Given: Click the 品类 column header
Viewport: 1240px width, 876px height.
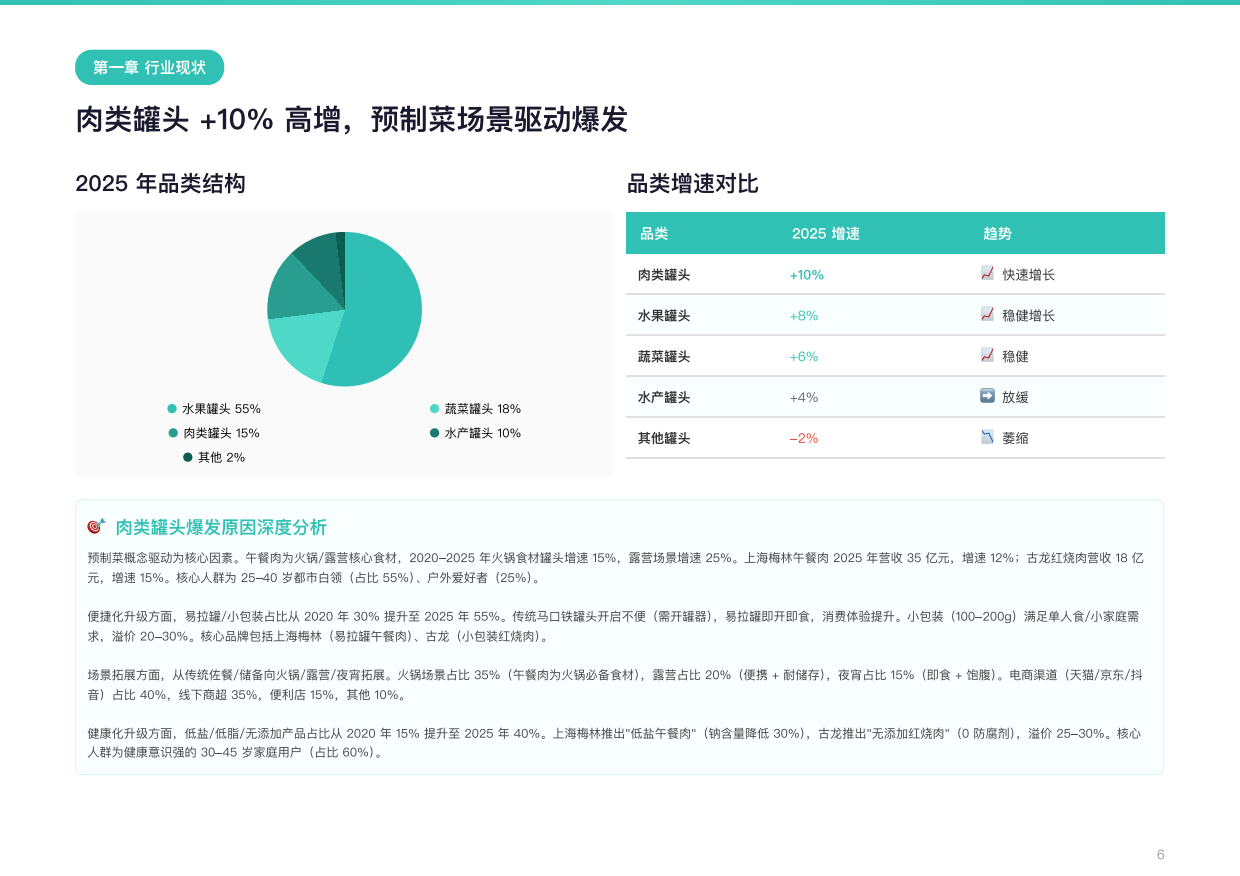Looking at the screenshot, I should [654, 234].
